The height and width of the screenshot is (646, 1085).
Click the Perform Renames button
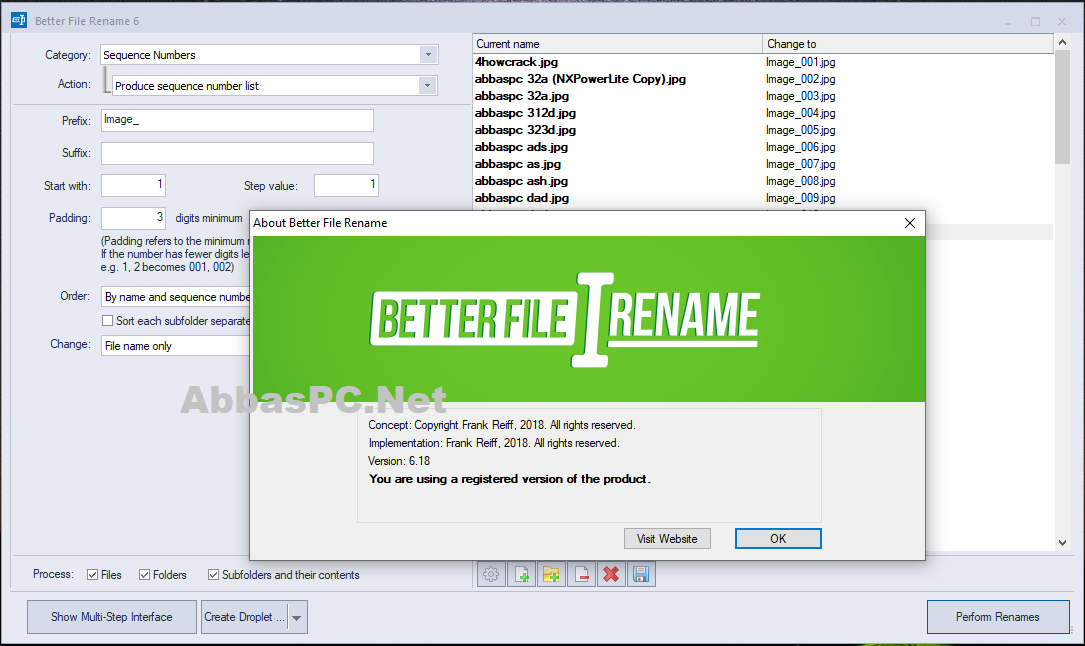click(998, 617)
